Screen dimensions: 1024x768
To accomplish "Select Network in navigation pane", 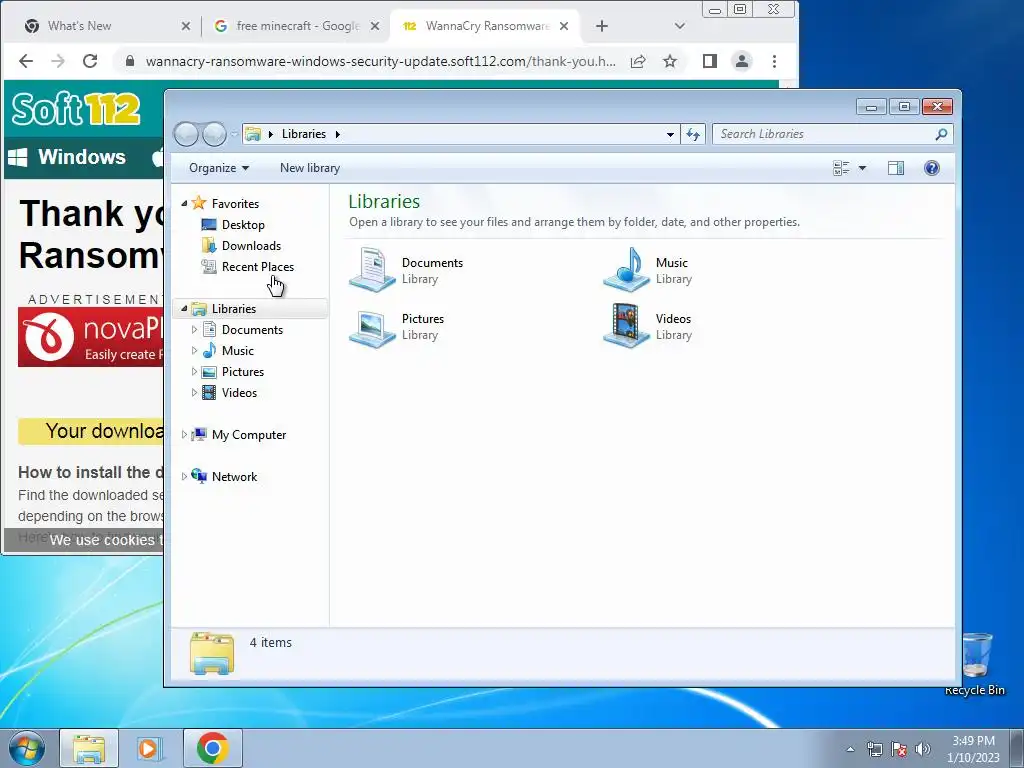I will tap(234, 477).
